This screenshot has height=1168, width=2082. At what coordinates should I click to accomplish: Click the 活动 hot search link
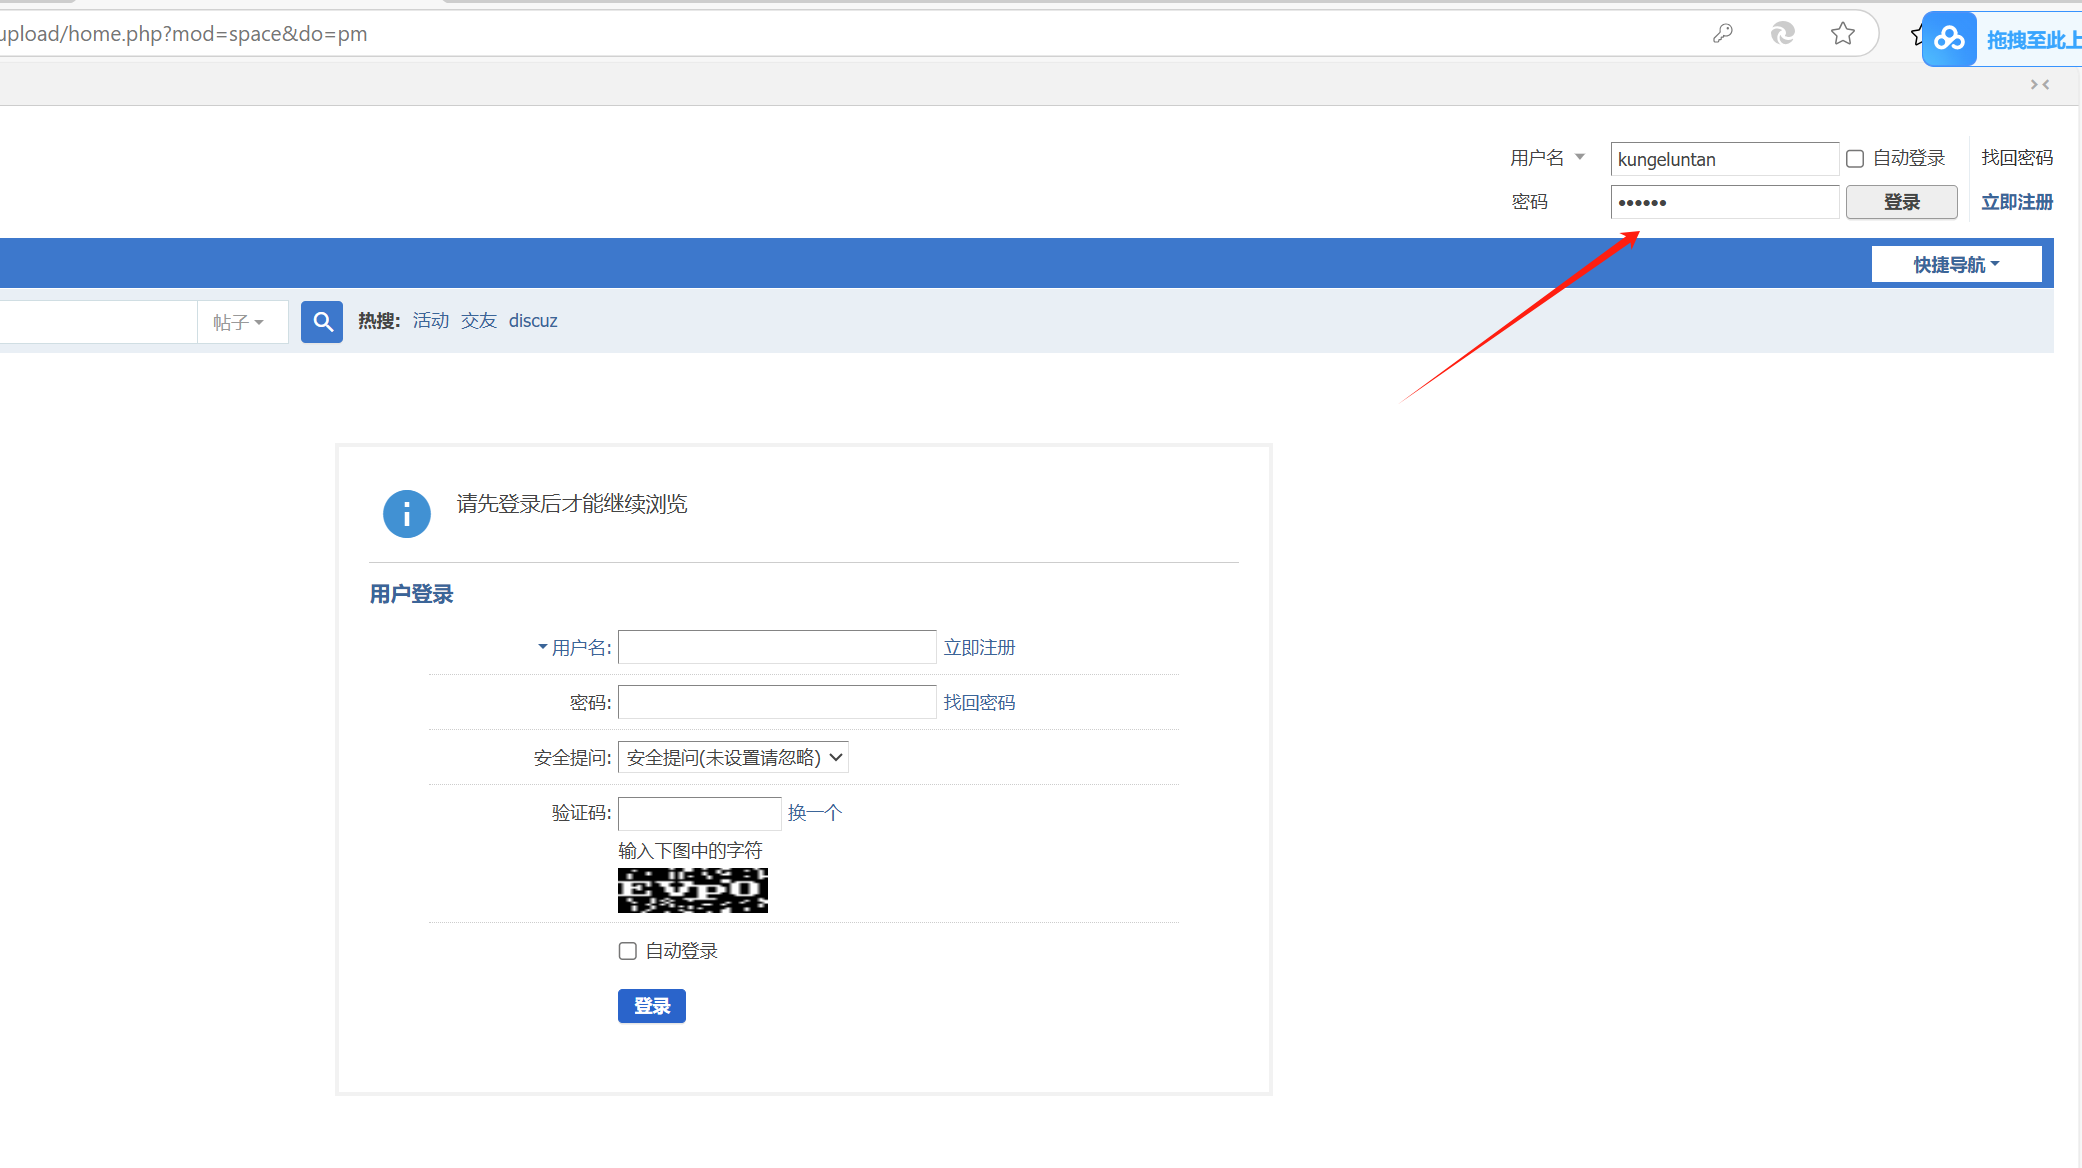430,321
